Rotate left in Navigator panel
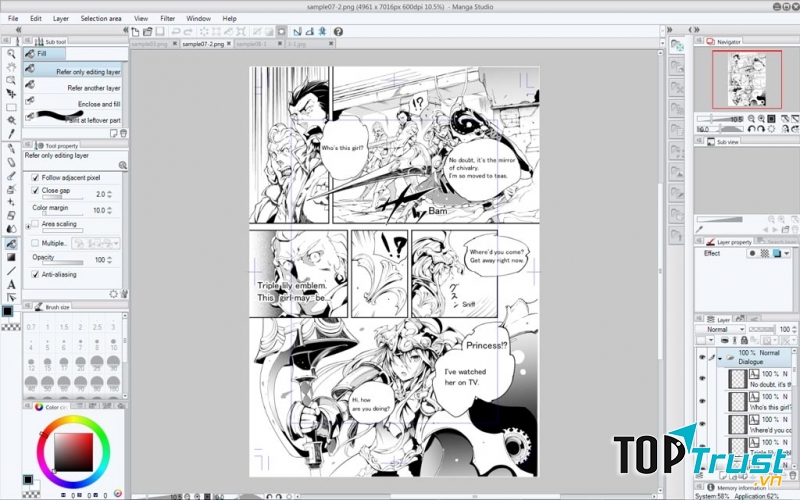This screenshot has width=800, height=500. point(751,129)
